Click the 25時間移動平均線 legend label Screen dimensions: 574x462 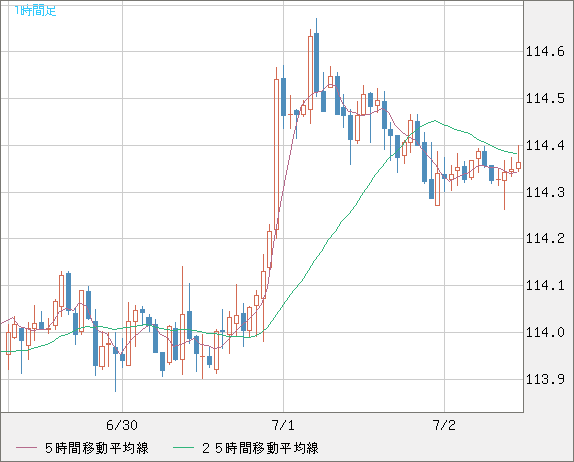coord(260,448)
